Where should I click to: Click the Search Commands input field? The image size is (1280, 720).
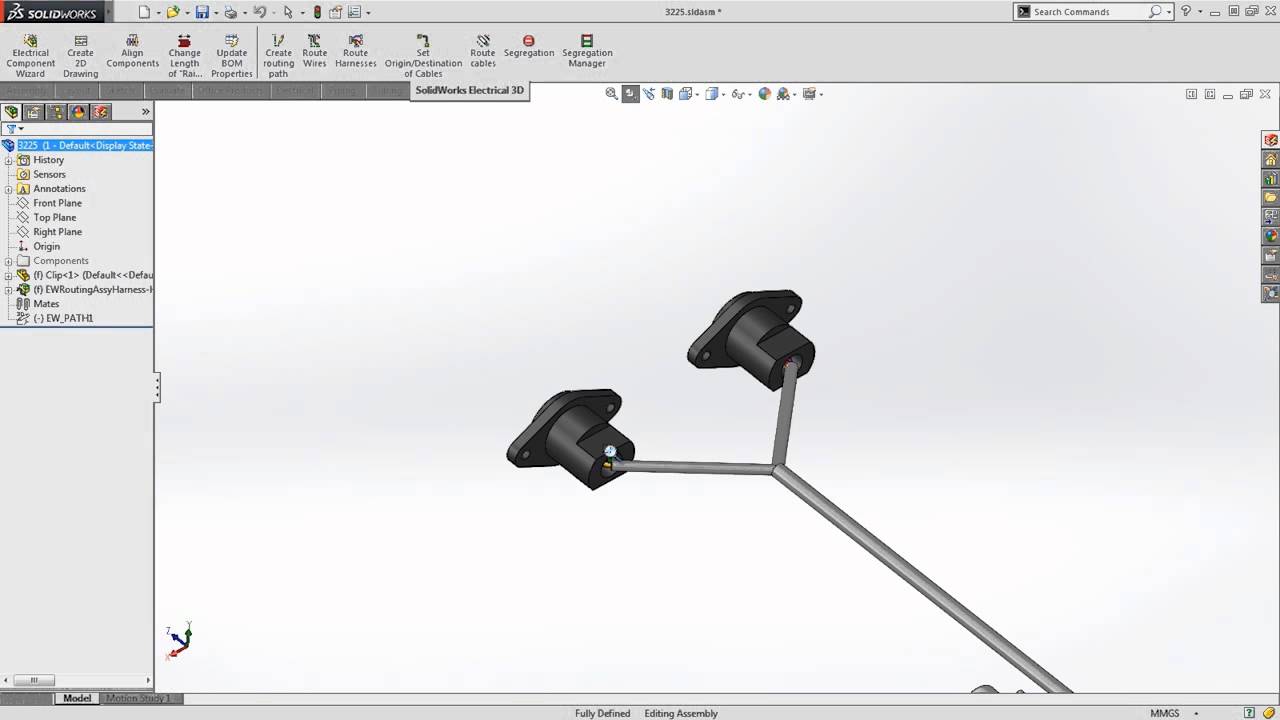pyautogui.click(x=1089, y=12)
